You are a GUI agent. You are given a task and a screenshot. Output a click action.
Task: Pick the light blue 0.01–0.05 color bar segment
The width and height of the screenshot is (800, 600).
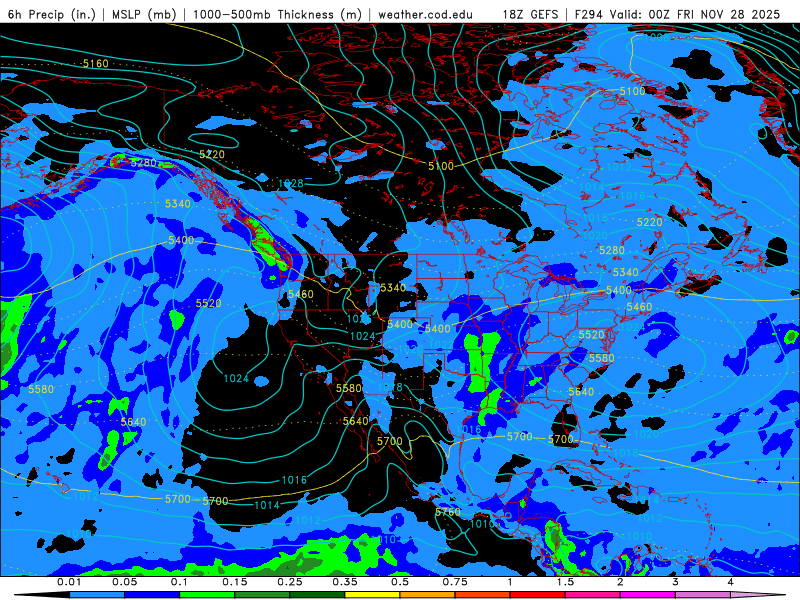[x=97, y=595]
